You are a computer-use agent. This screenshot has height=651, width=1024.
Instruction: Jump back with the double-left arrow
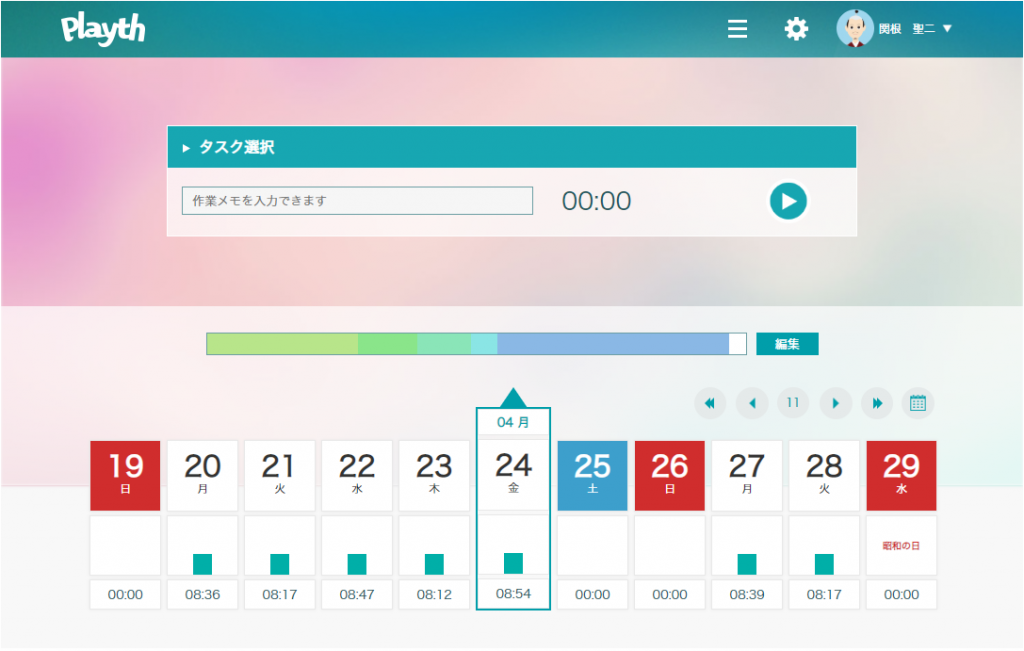[x=710, y=403]
